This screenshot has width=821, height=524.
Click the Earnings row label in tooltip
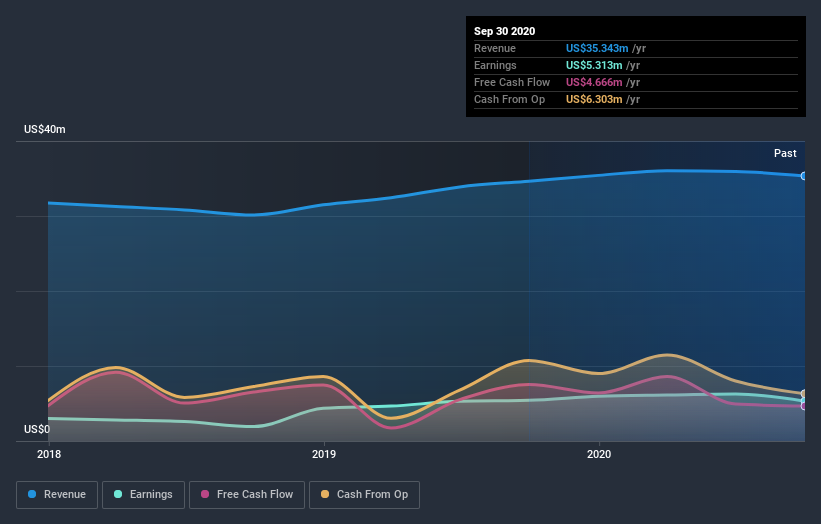495,65
